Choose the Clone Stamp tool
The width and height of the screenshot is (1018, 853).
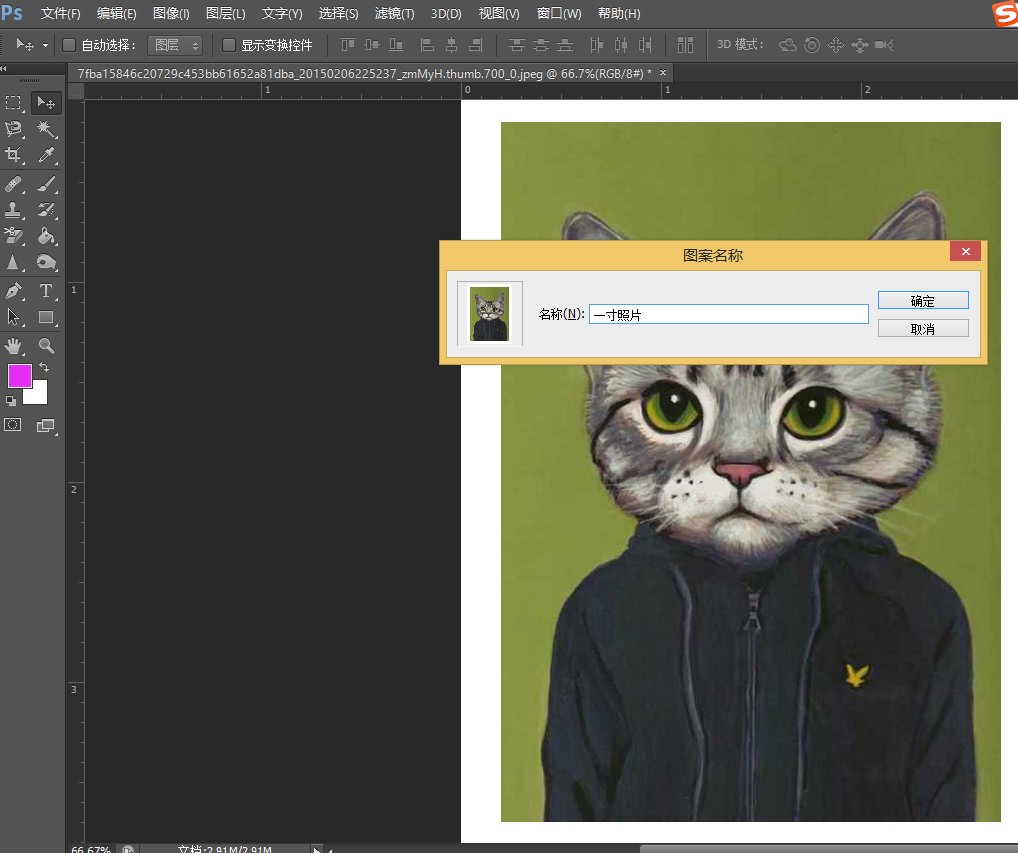click(x=13, y=210)
